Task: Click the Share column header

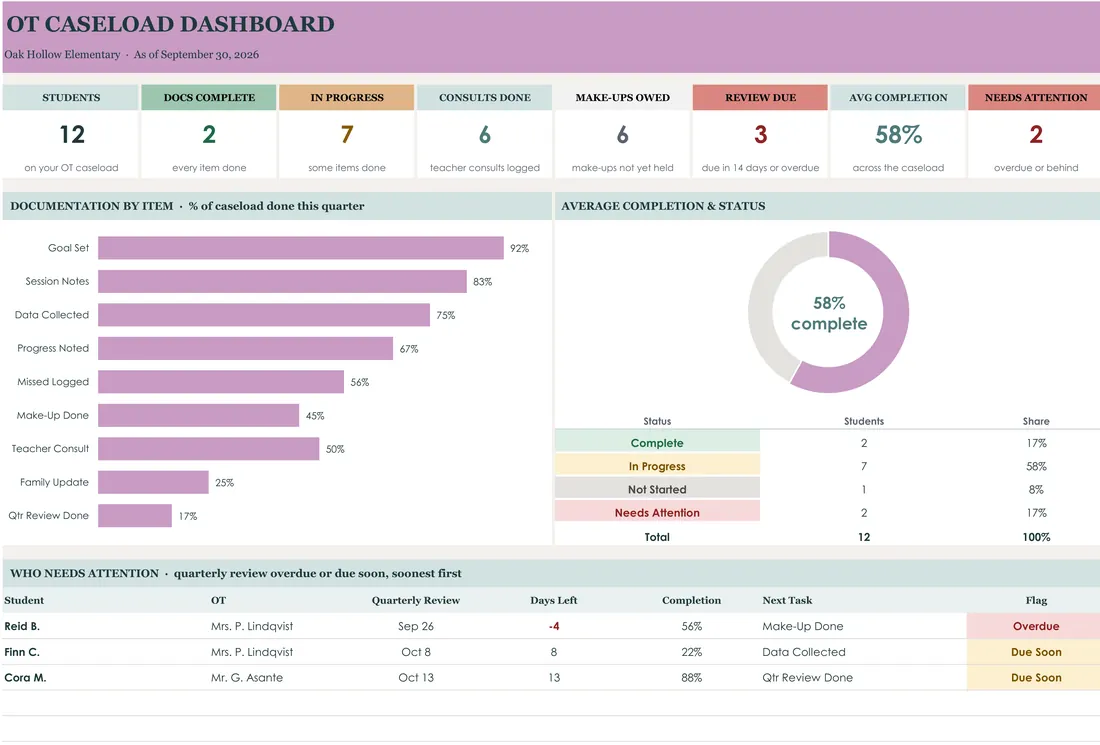Action: (x=1035, y=421)
